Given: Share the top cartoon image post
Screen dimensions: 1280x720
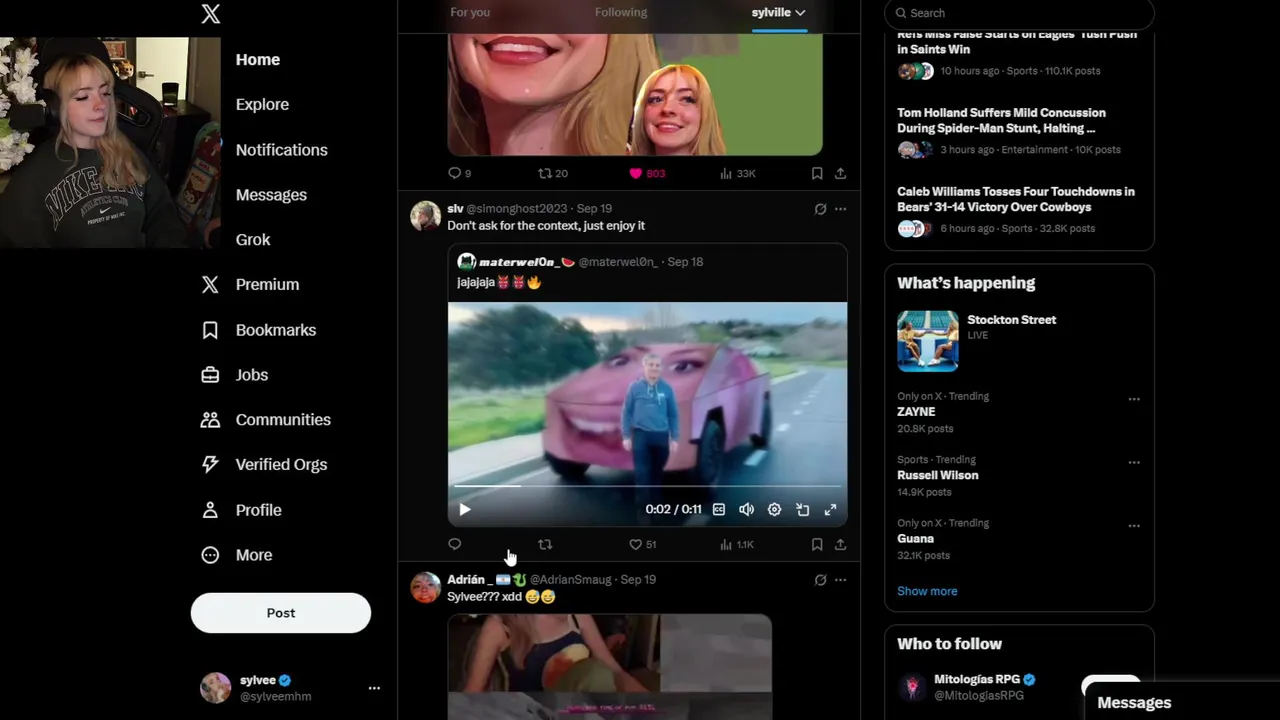Looking at the screenshot, I should click(840, 173).
